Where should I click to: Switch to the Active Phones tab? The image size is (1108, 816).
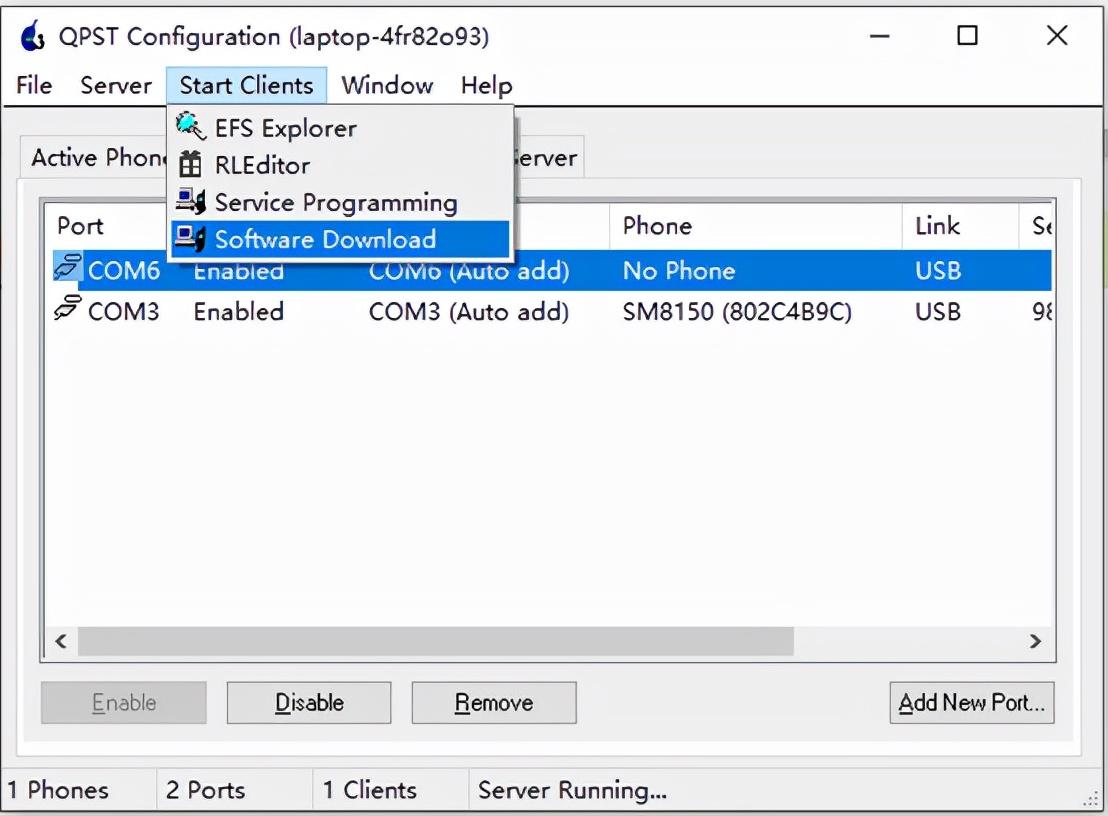click(x=95, y=157)
